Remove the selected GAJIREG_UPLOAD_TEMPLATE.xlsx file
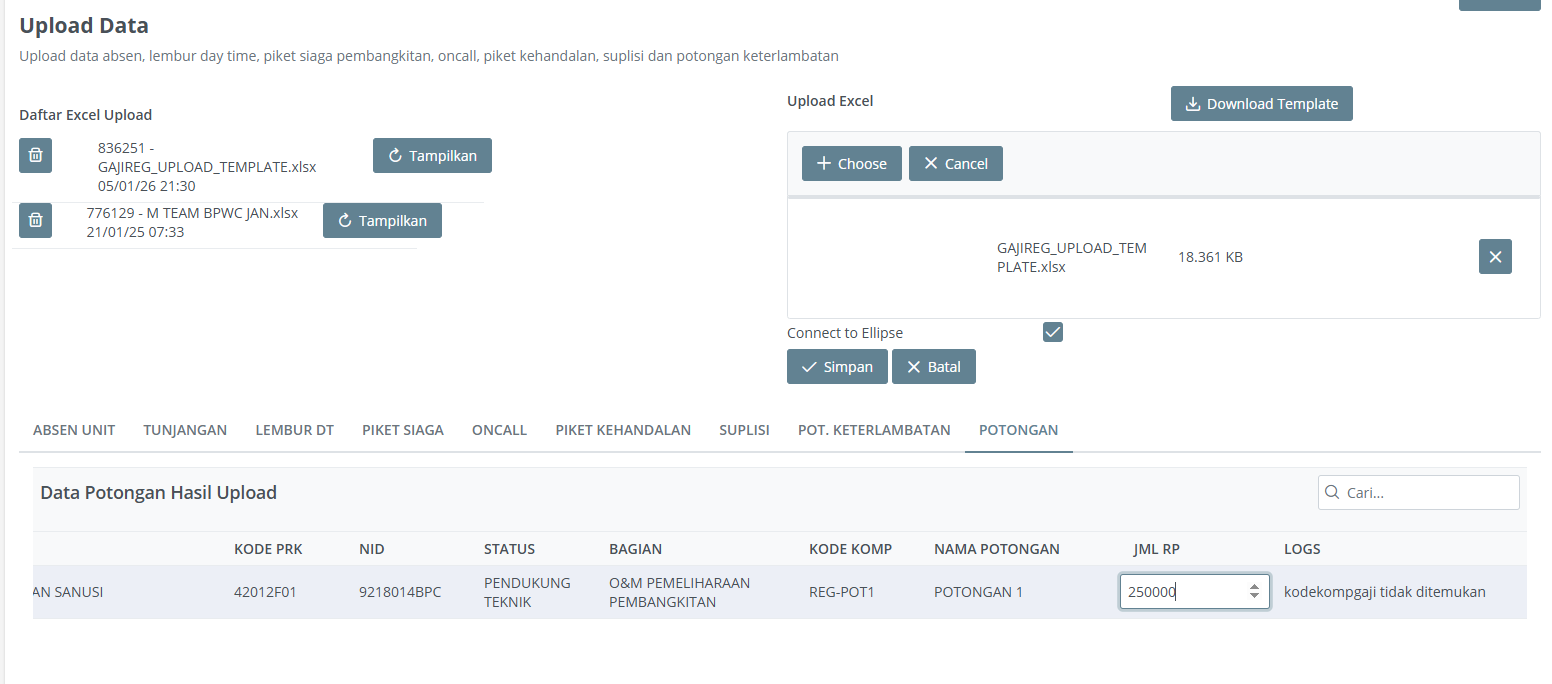Viewport: 1552px width, 684px height. 1495,257
